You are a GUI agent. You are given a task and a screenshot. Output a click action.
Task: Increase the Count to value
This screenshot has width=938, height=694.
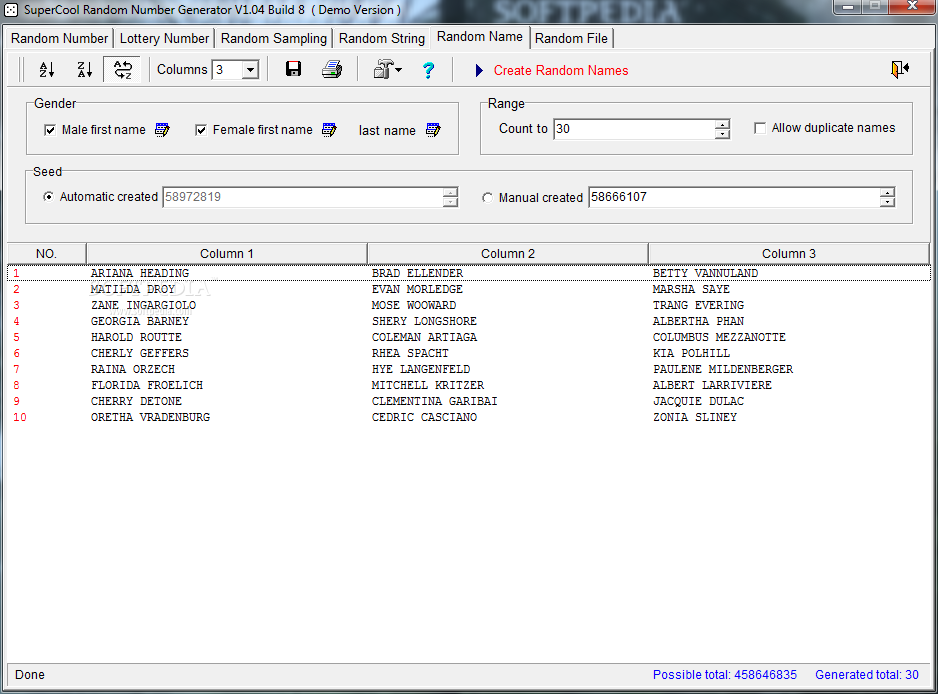[x=723, y=124]
